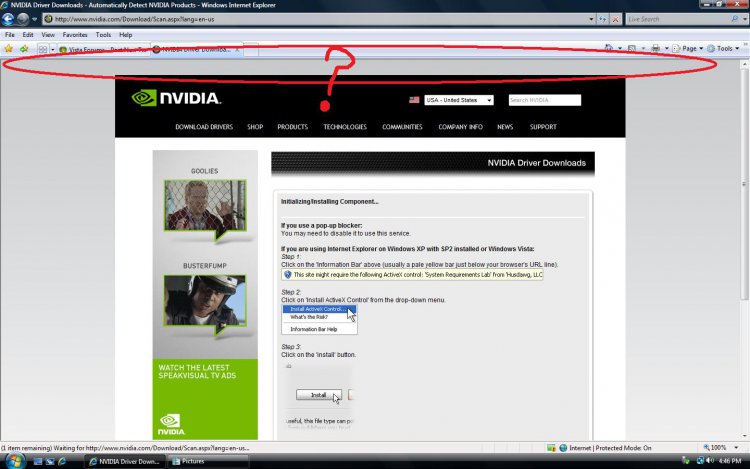Open the Edit menu
Image resolution: width=750 pixels, height=469 pixels.
[x=28, y=35]
